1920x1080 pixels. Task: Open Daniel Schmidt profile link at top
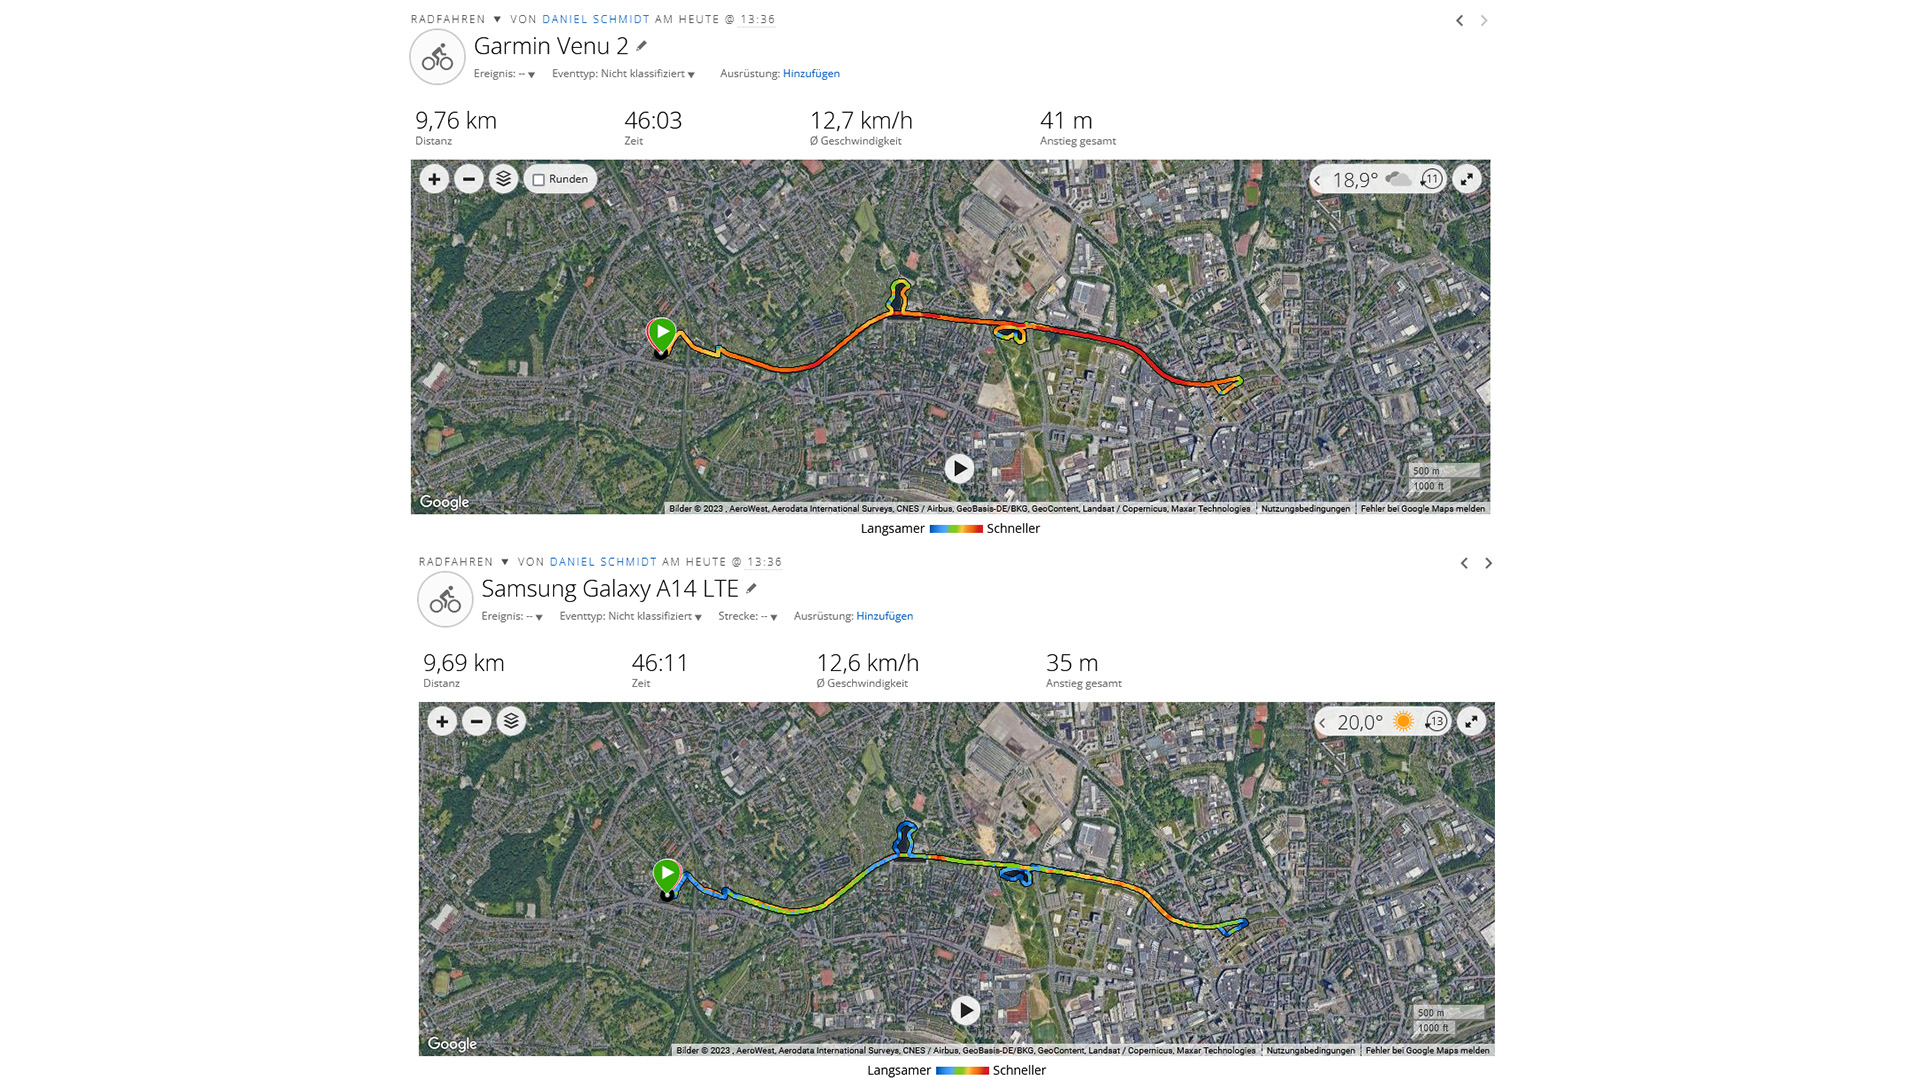[x=596, y=19]
